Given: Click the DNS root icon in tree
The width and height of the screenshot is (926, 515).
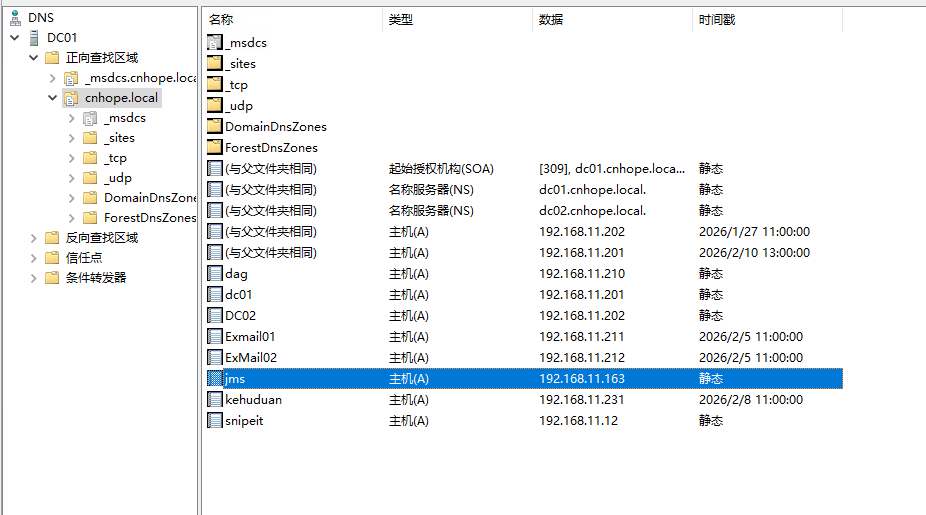Looking at the screenshot, I should (16, 18).
